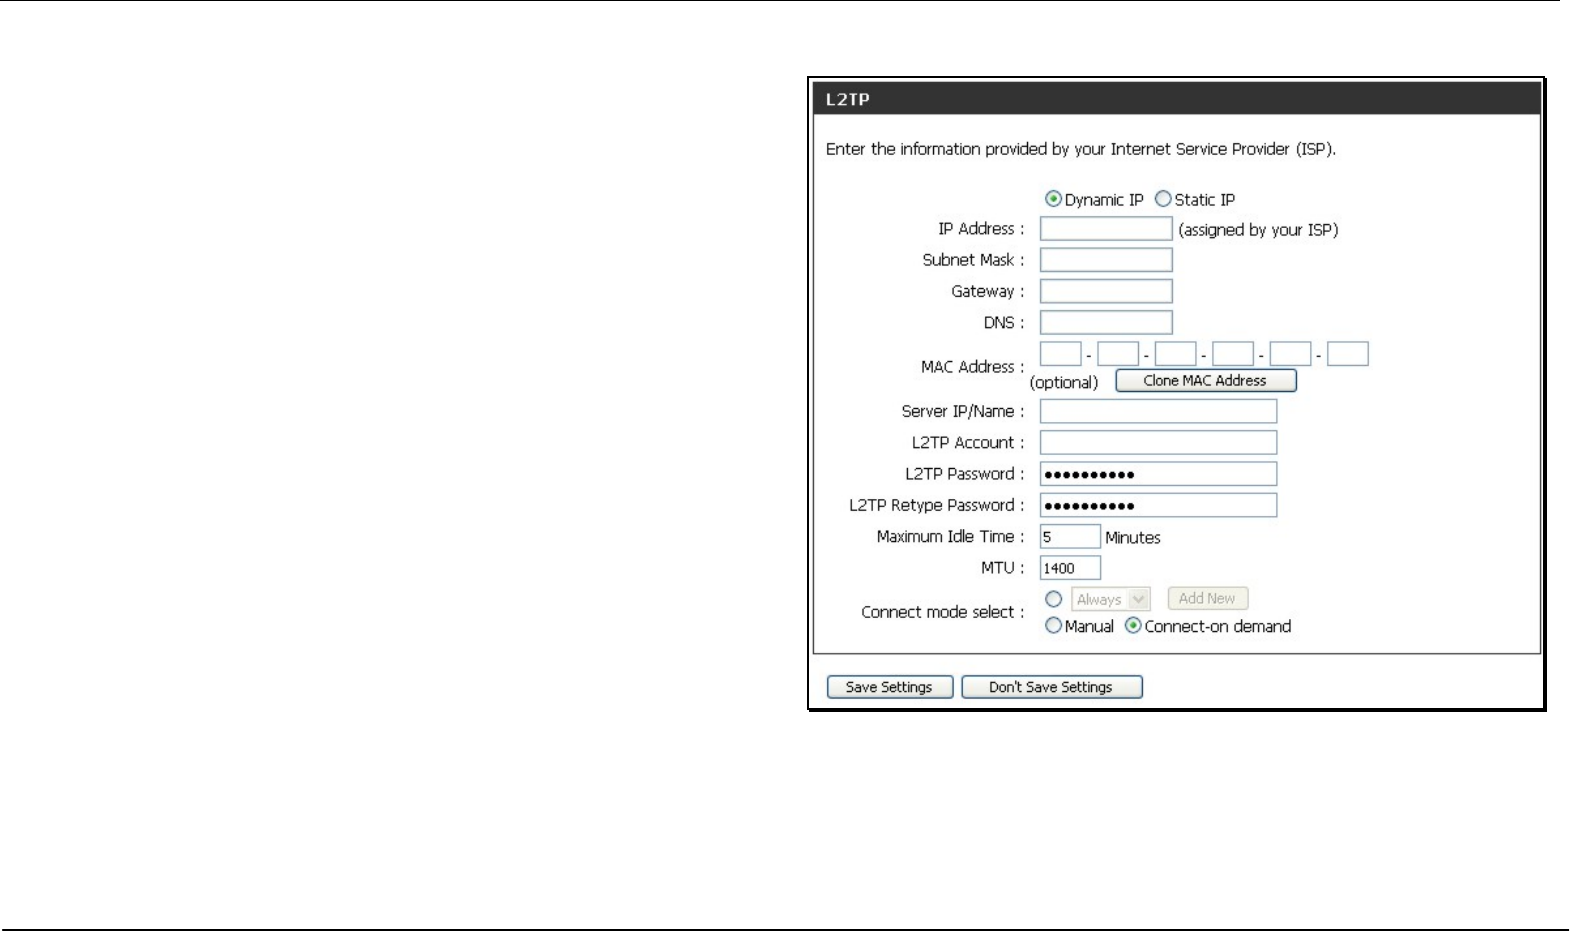Select the schedule radio button beside Always
This screenshot has height=931, width=1570.
tap(1053, 599)
